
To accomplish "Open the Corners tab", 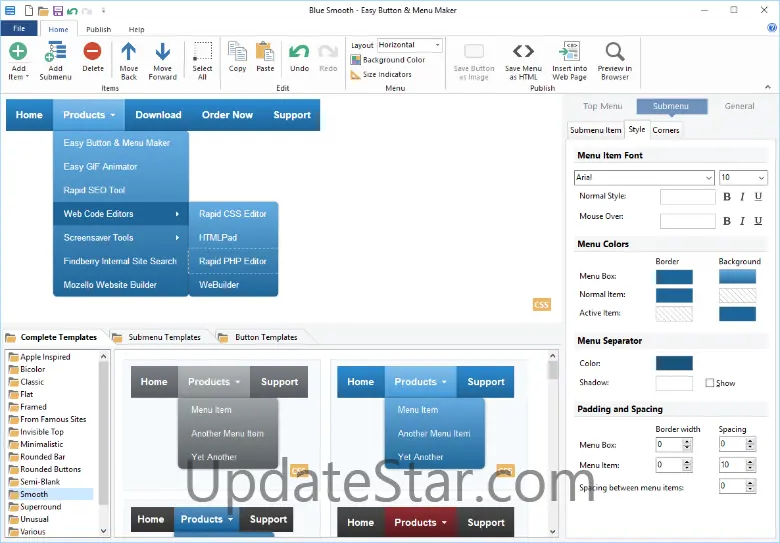I will [666, 130].
